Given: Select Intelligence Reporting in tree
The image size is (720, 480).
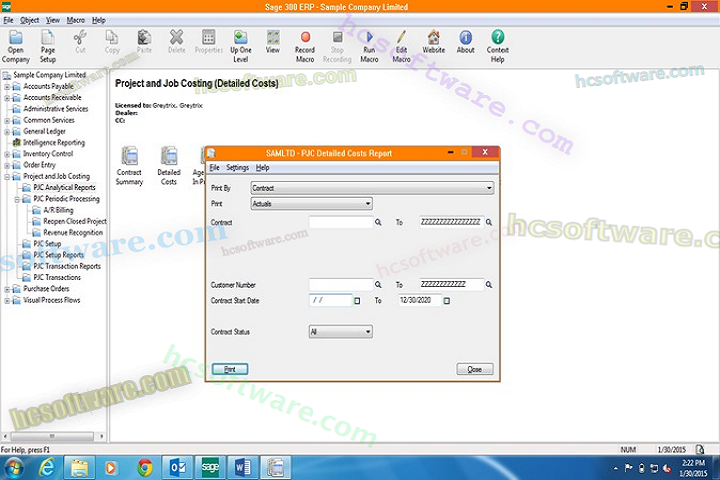Looking at the screenshot, I should tap(54, 142).
